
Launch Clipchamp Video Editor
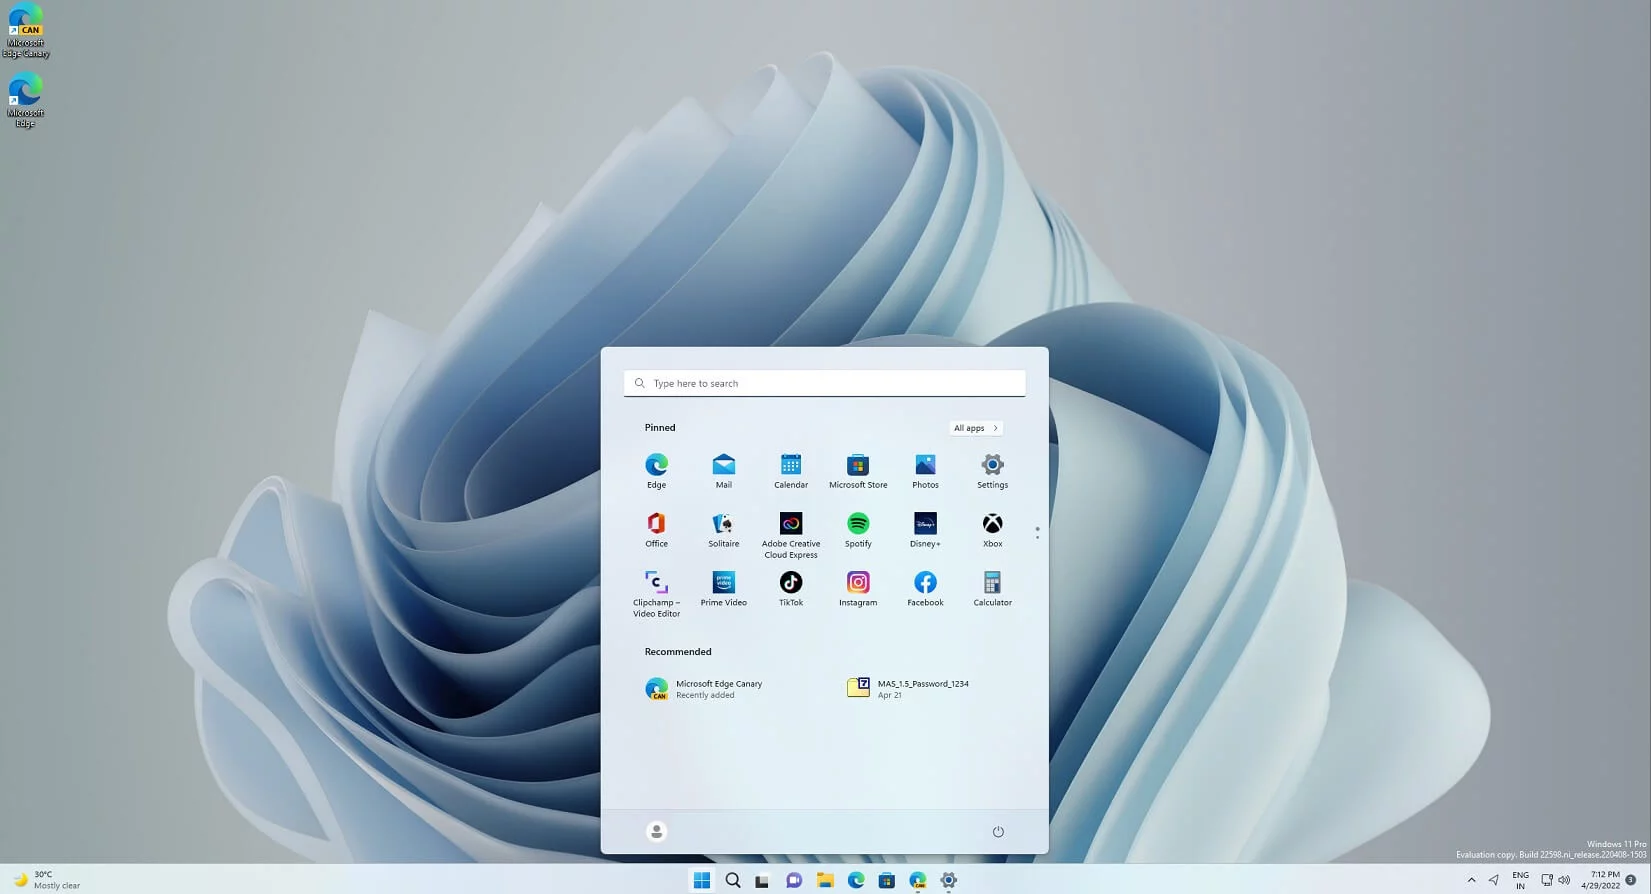pyautogui.click(x=656, y=592)
